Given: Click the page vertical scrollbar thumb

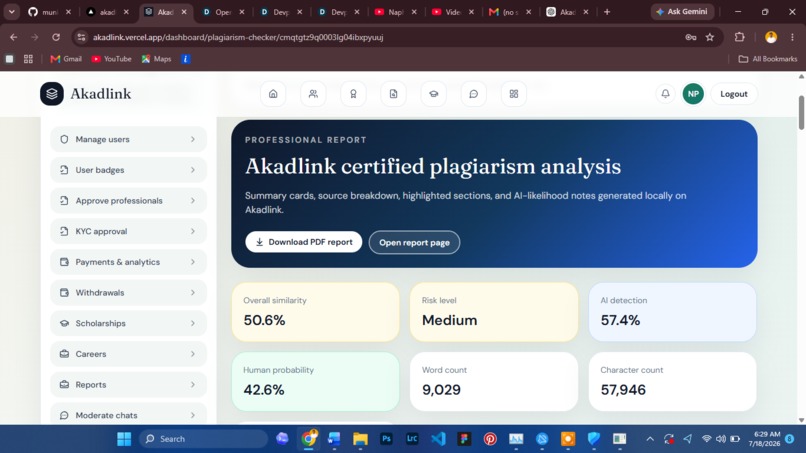Looking at the screenshot, I should point(801,113).
